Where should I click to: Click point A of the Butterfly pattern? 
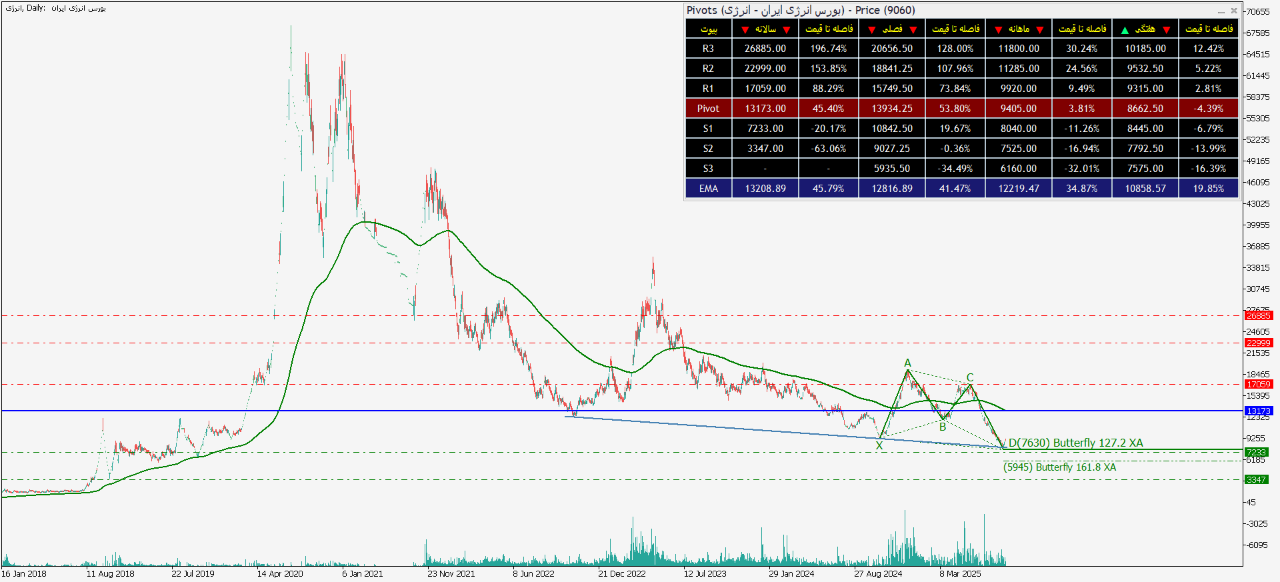click(907, 363)
